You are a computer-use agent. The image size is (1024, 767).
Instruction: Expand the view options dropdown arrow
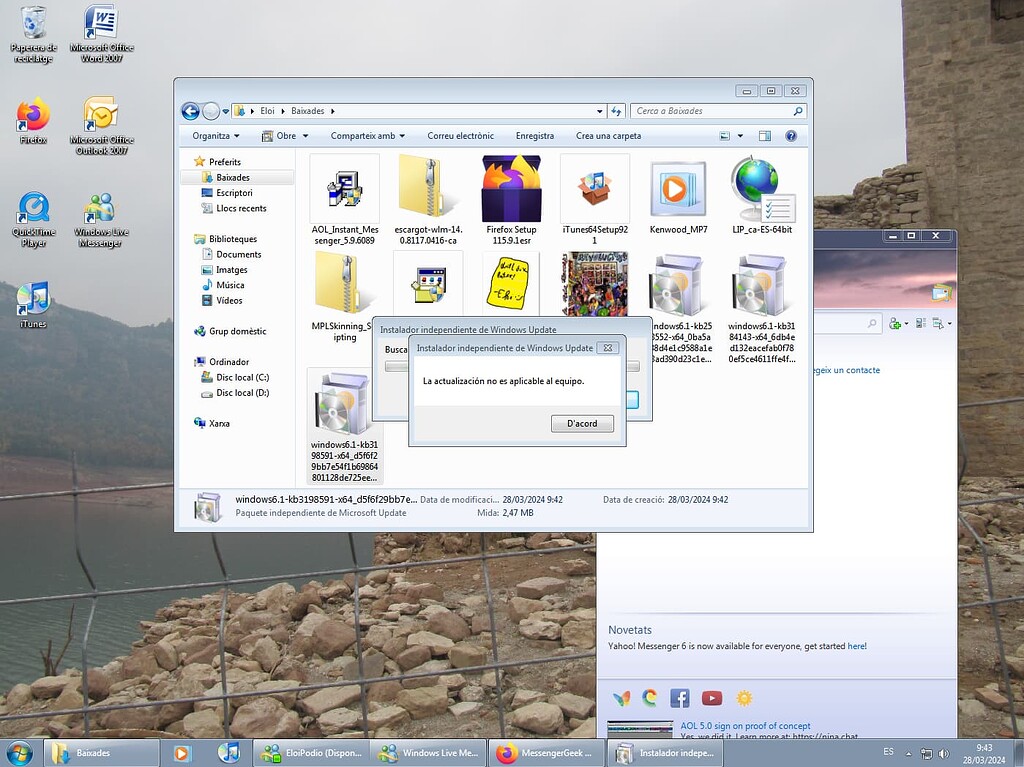[x=740, y=136]
